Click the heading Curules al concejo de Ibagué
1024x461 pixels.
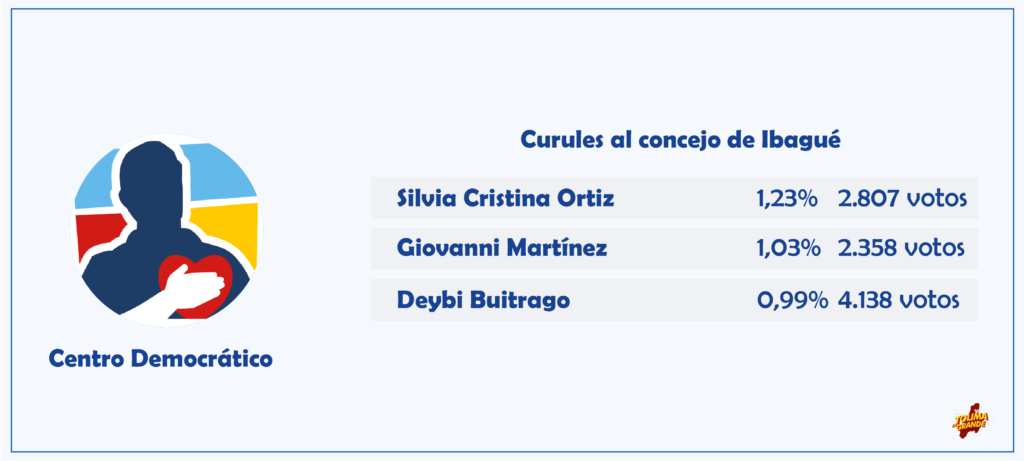[679, 141]
